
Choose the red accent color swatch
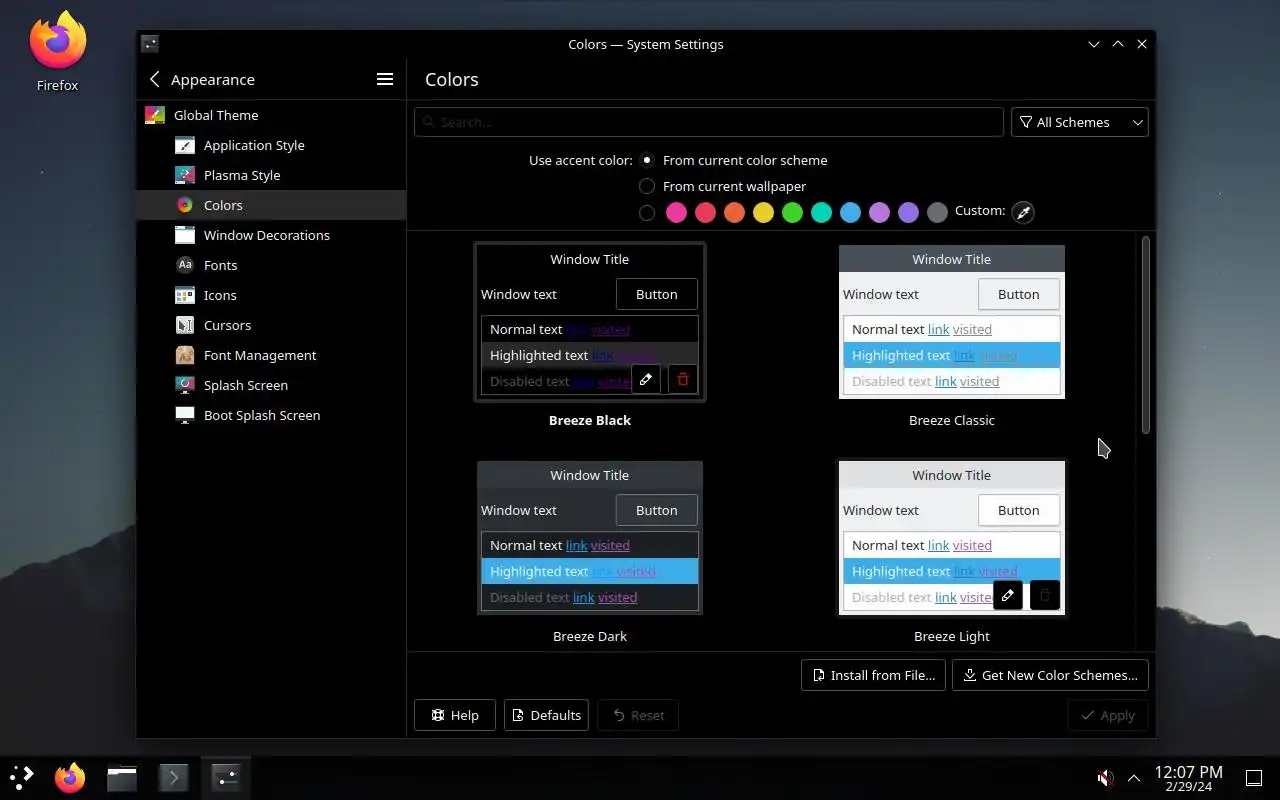tap(705, 212)
